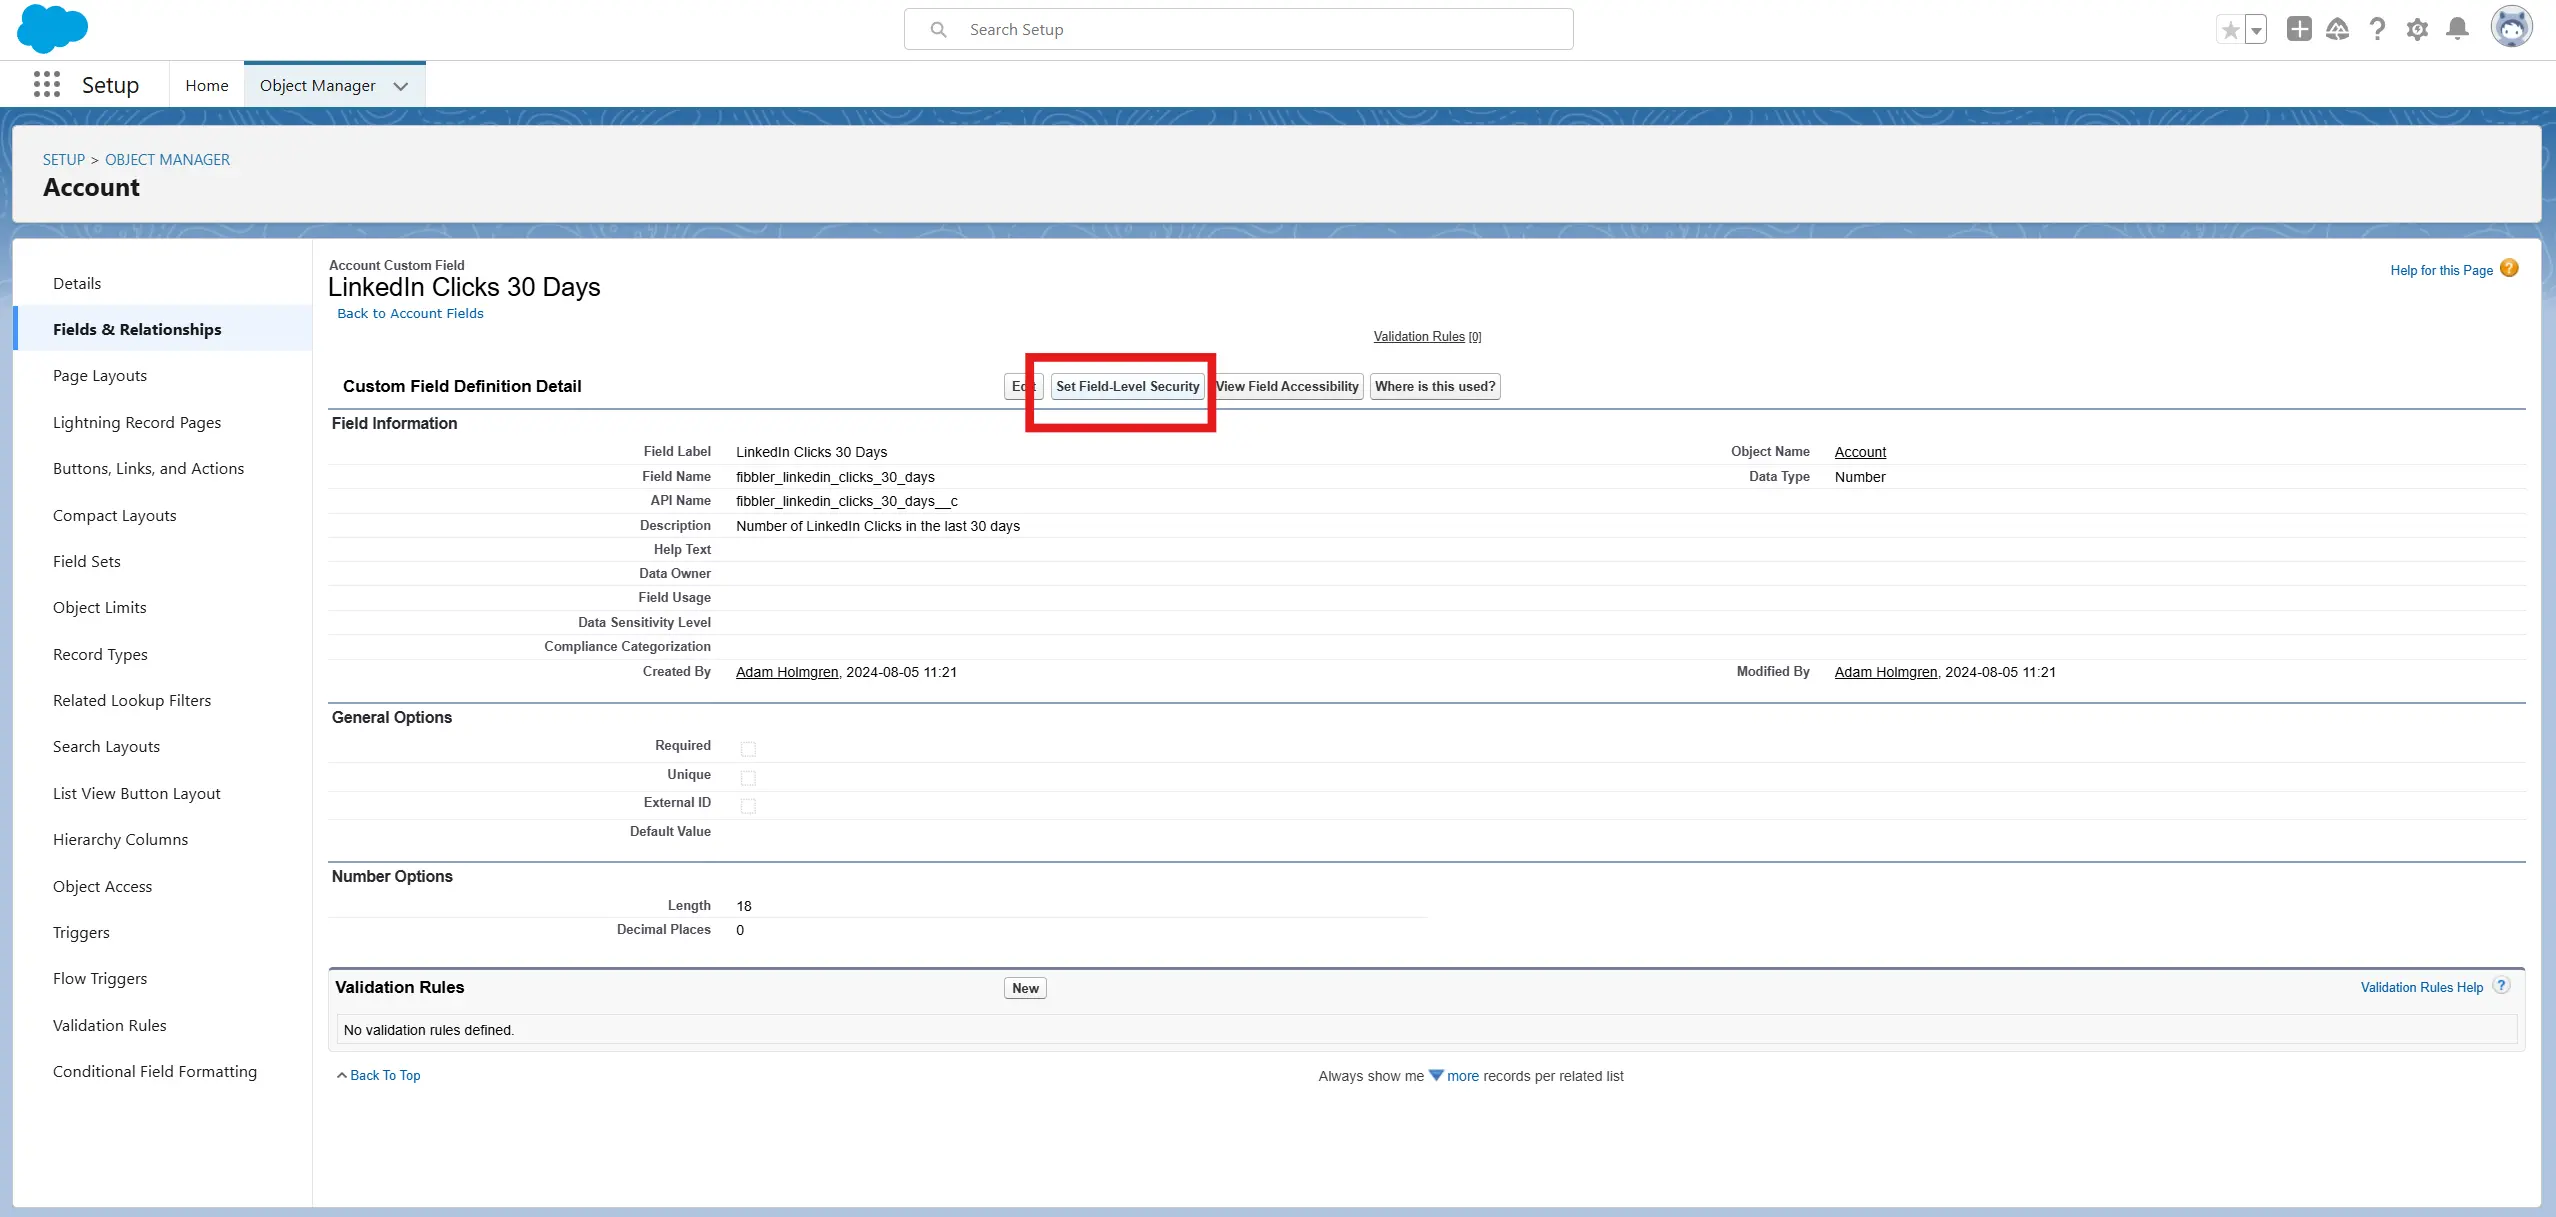This screenshot has width=2556, height=1217.
Task: Switch to the Home tab
Action: click(206, 86)
